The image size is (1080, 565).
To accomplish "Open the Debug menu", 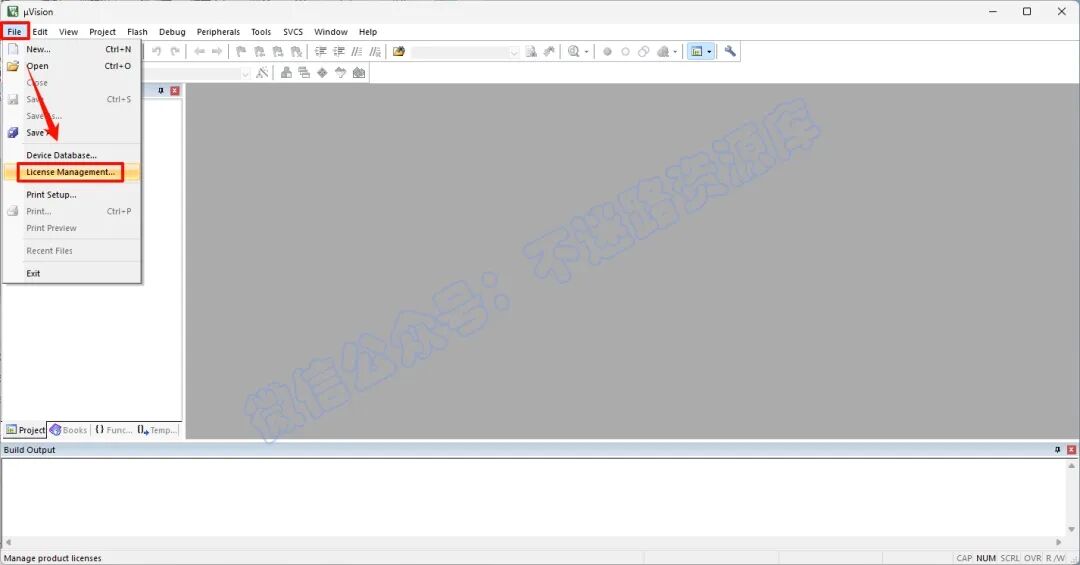I will point(172,32).
